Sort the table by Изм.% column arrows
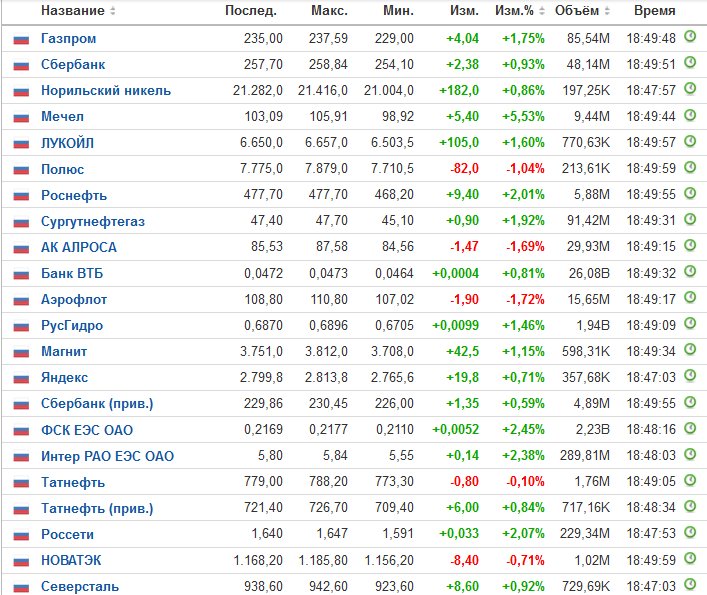Screen dimensions: 707x595 click(x=542, y=11)
